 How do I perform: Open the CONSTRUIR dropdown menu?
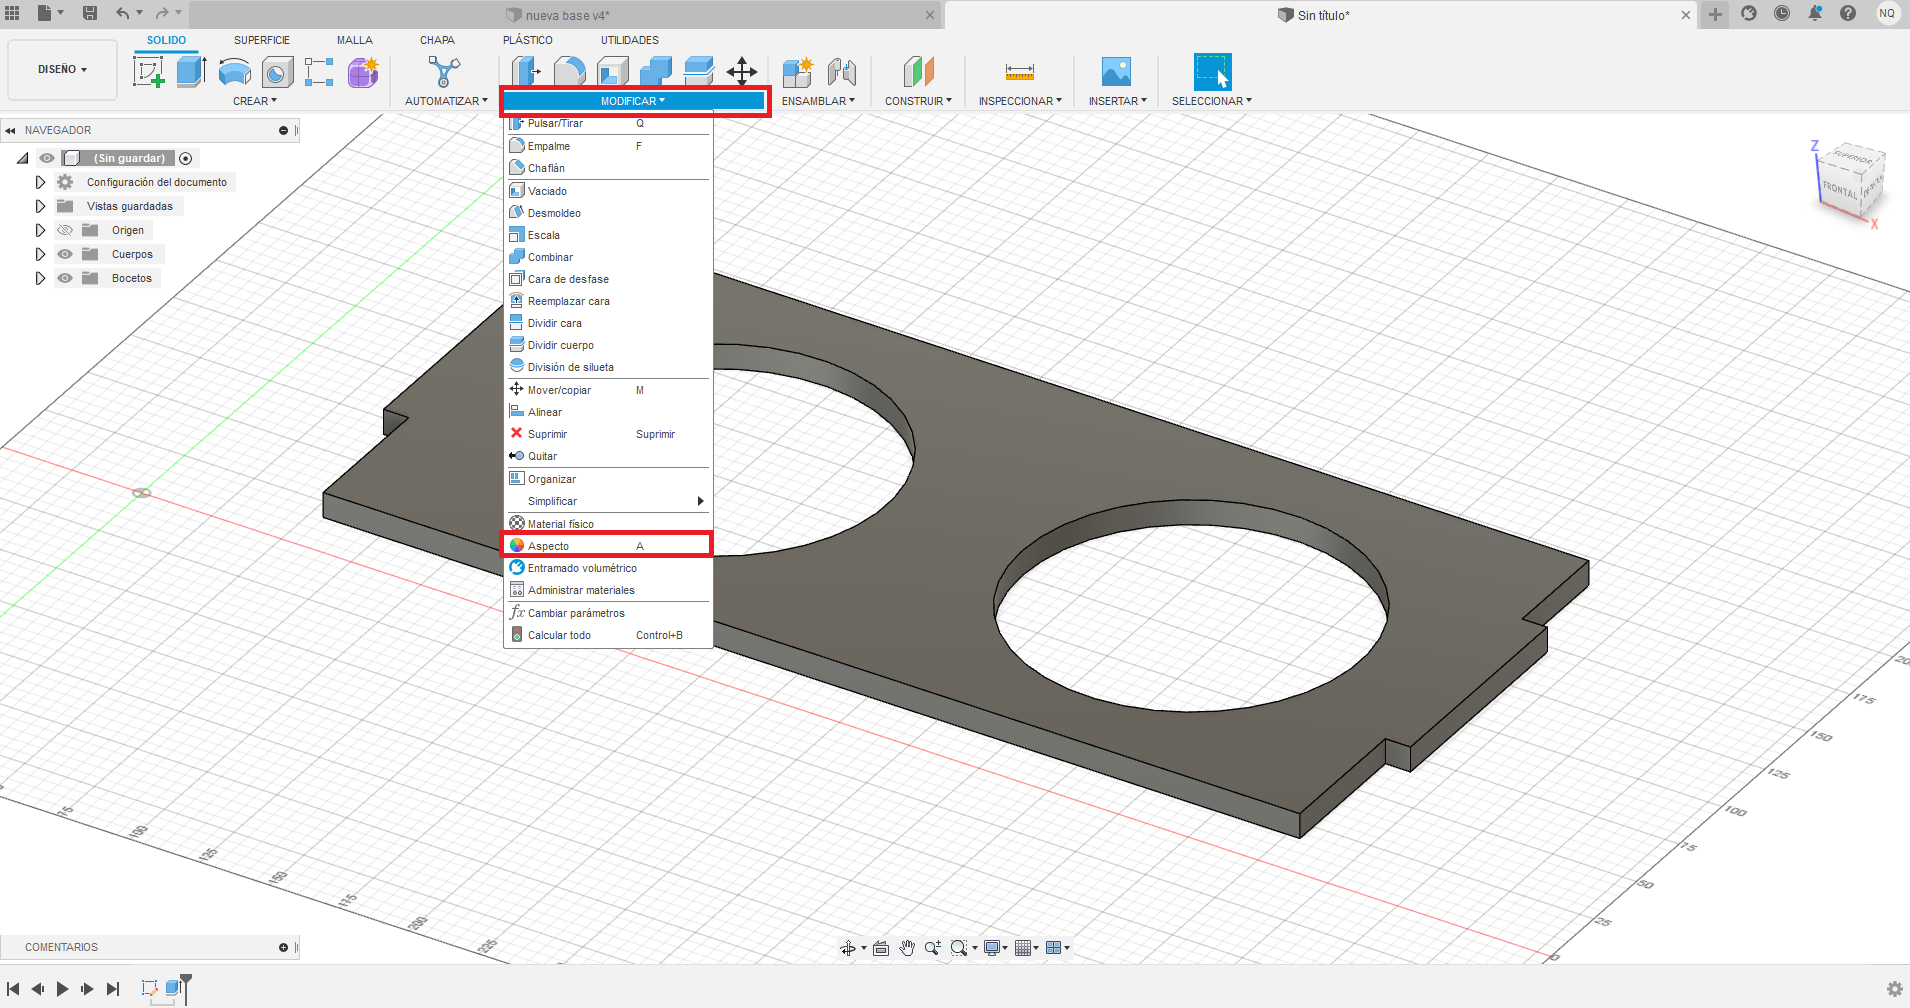pos(918,101)
